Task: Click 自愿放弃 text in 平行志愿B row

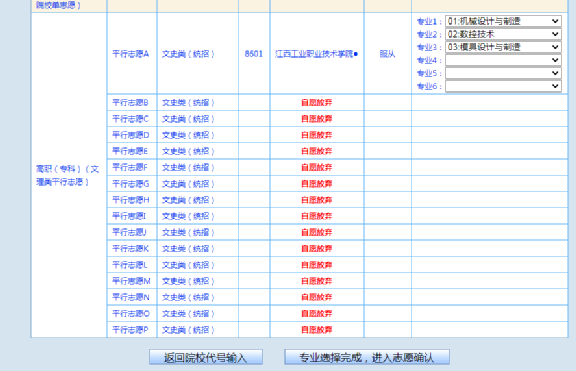Action: (317, 102)
